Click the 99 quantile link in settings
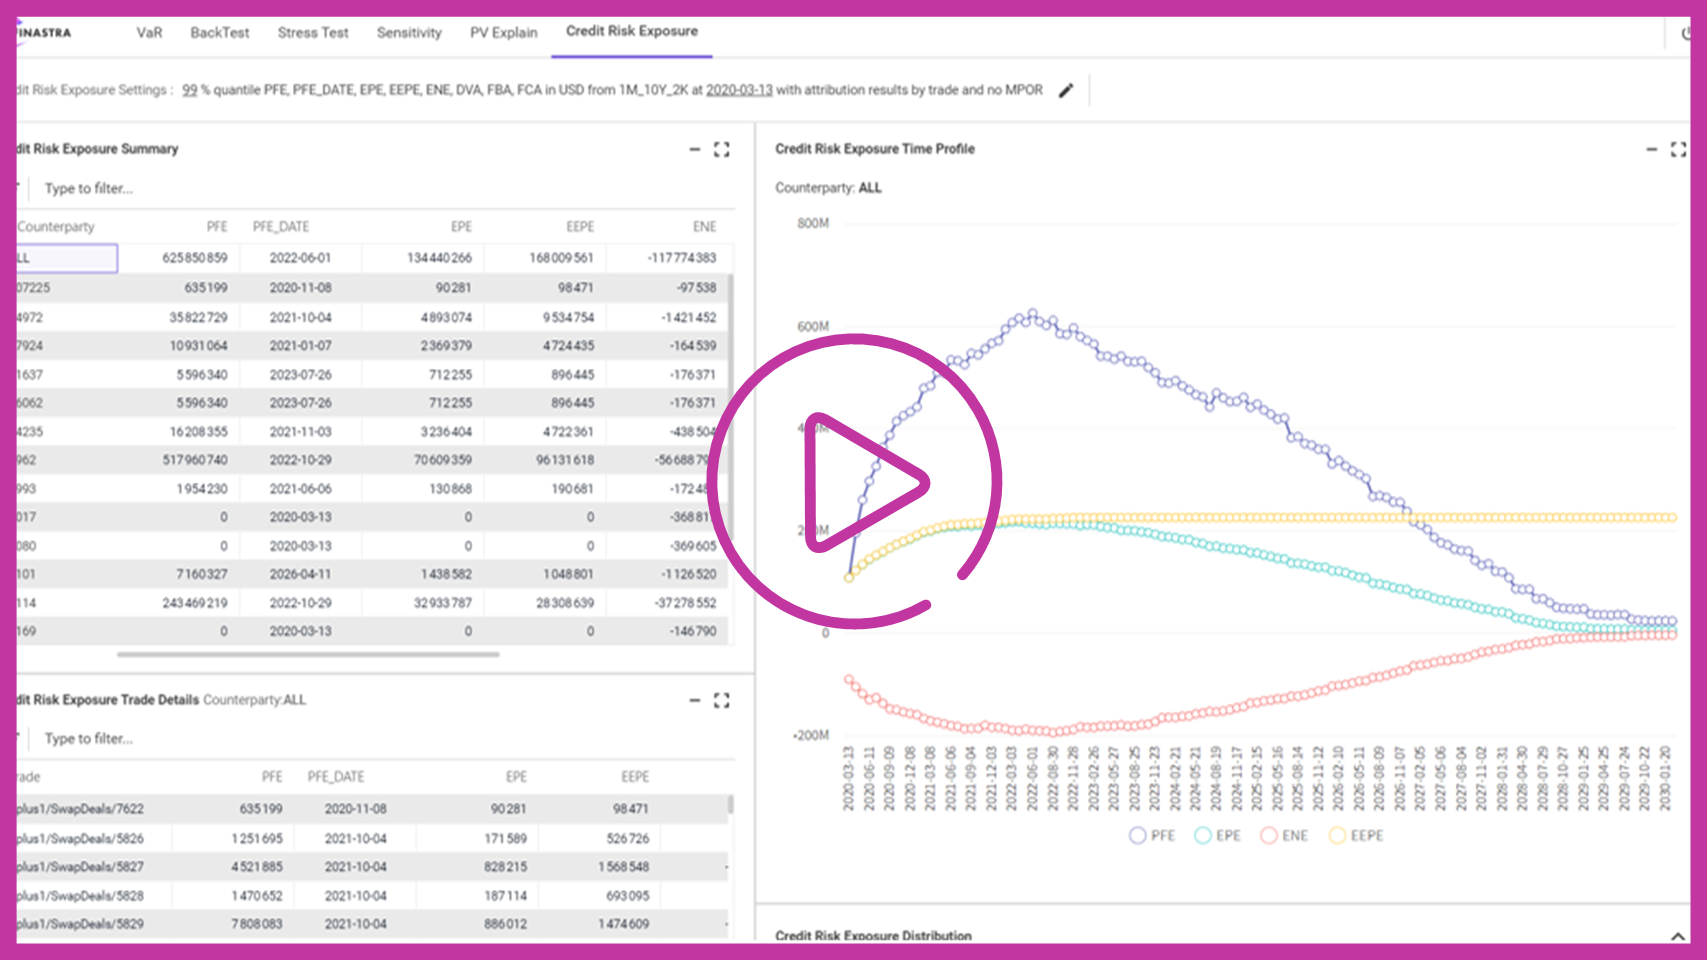Screen dimensions: 1707x960 point(190,90)
